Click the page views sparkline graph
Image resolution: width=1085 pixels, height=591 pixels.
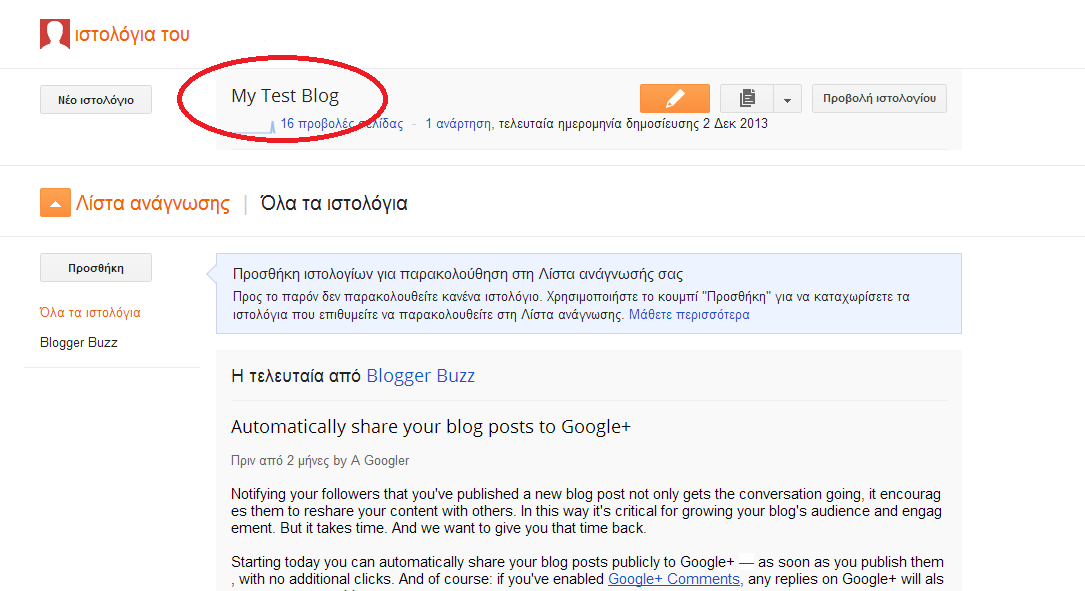coord(255,126)
